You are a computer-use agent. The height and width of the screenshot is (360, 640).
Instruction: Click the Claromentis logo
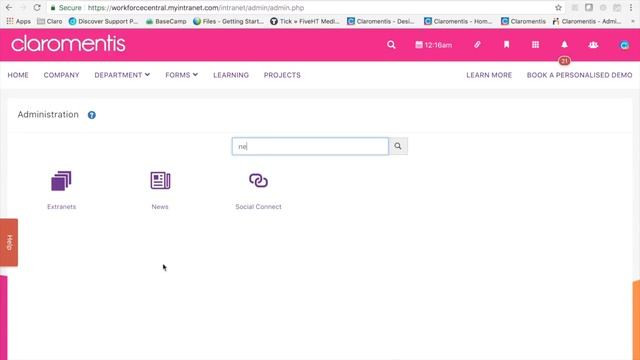pyautogui.click(x=68, y=44)
